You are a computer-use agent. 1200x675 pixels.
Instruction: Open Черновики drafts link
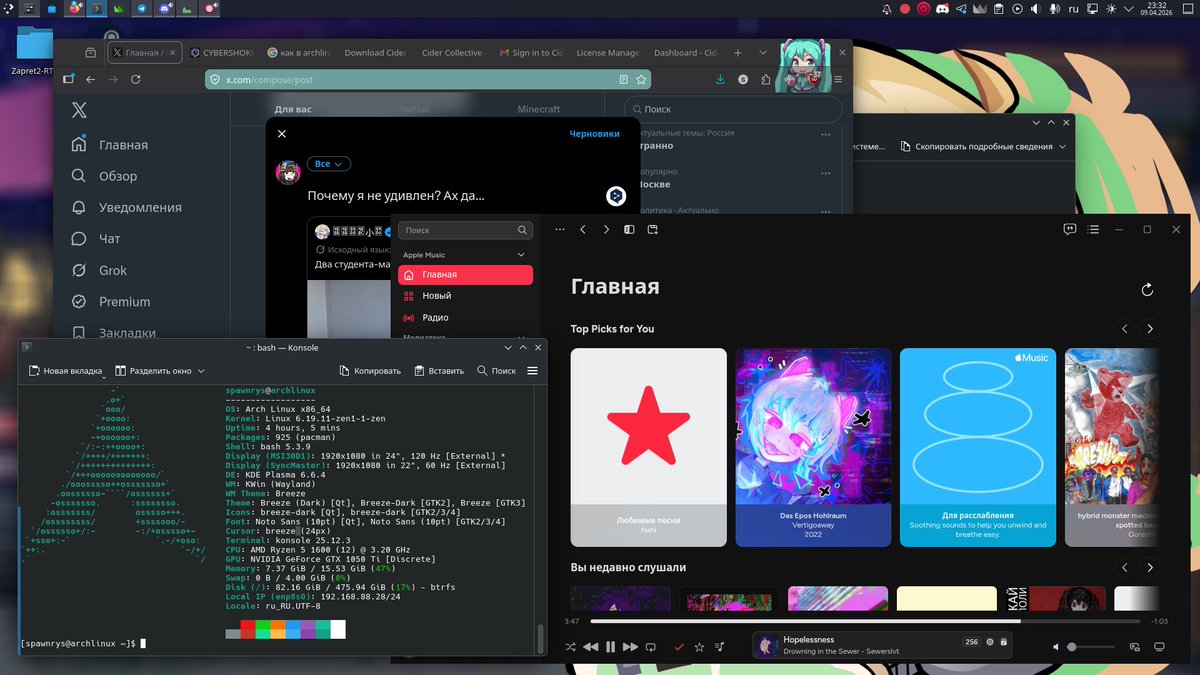[595, 133]
